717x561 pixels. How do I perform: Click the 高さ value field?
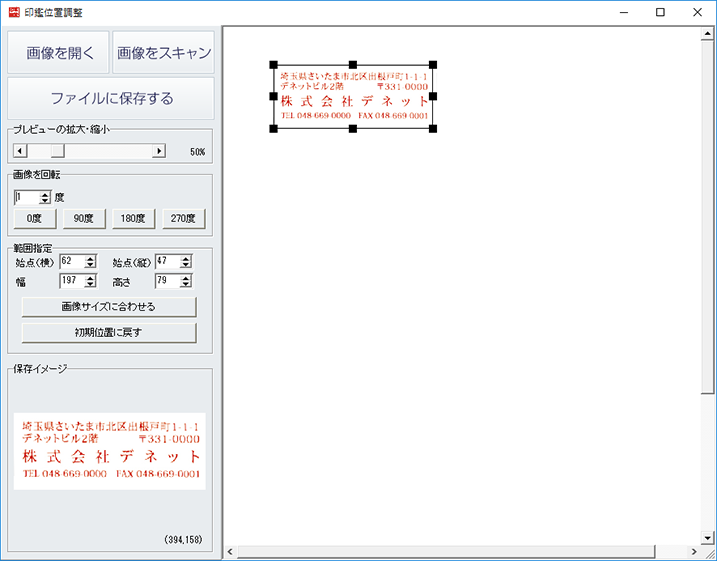(167, 281)
